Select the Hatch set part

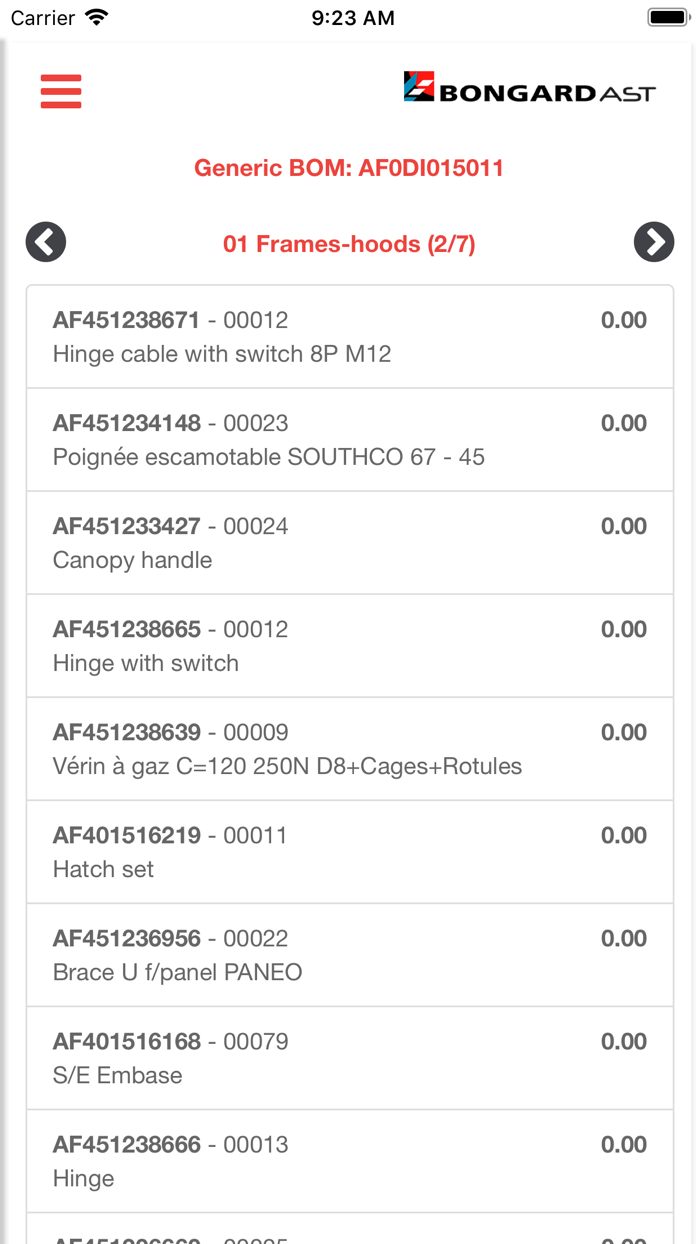pos(349,852)
